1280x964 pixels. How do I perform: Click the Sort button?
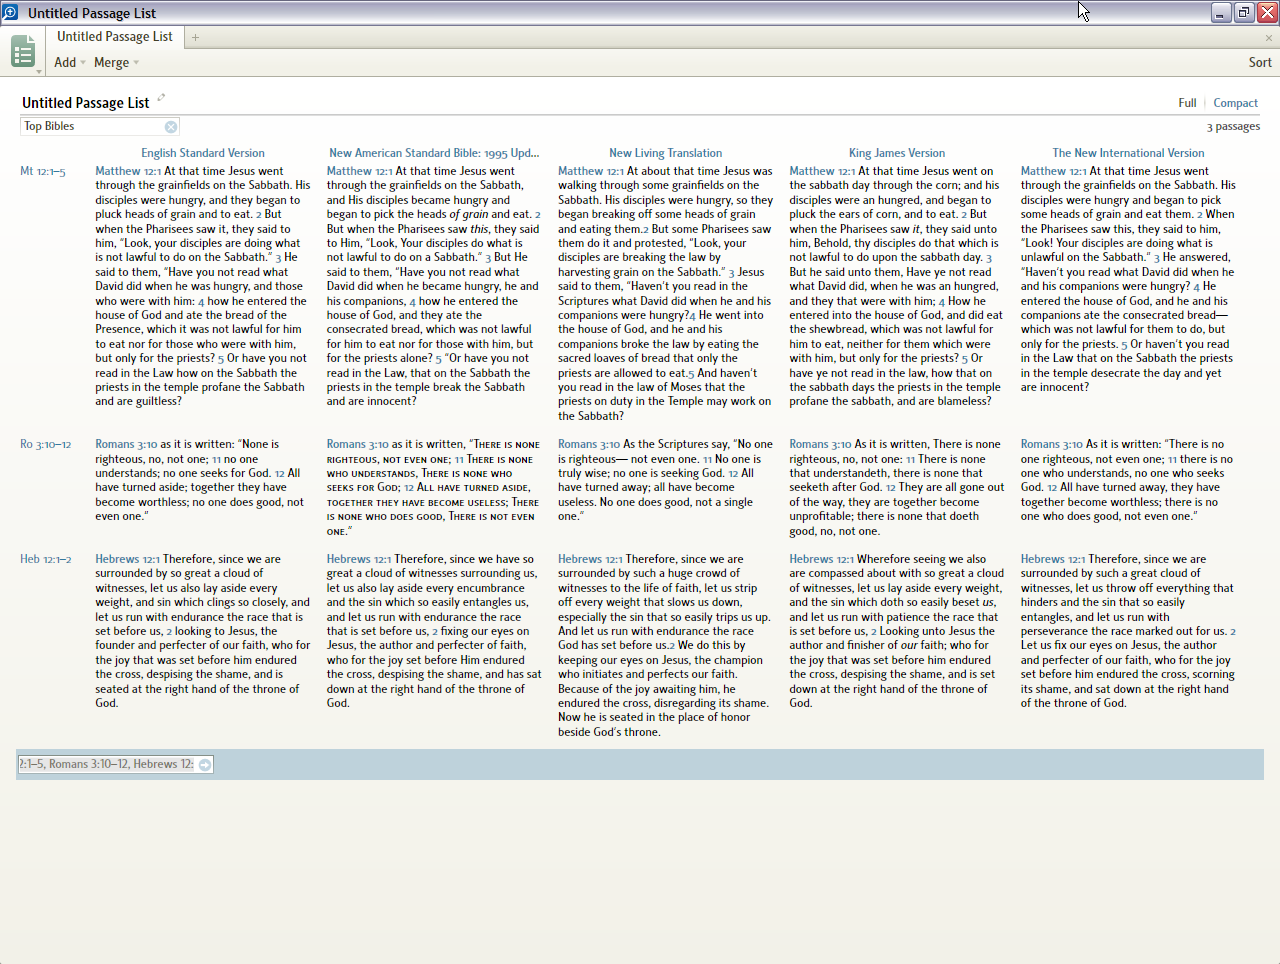[1260, 62]
